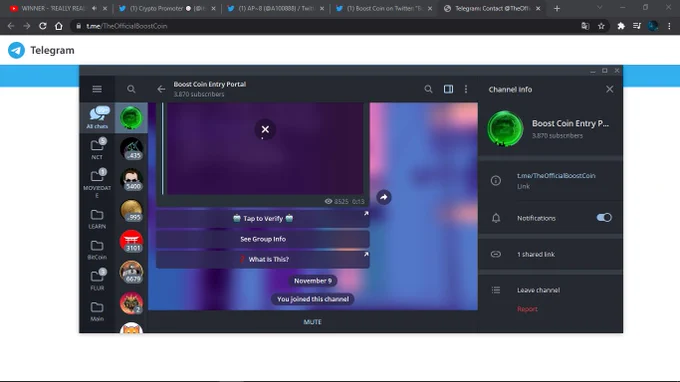
Task: Toggle the right sidebar panel icon
Action: coord(448,89)
